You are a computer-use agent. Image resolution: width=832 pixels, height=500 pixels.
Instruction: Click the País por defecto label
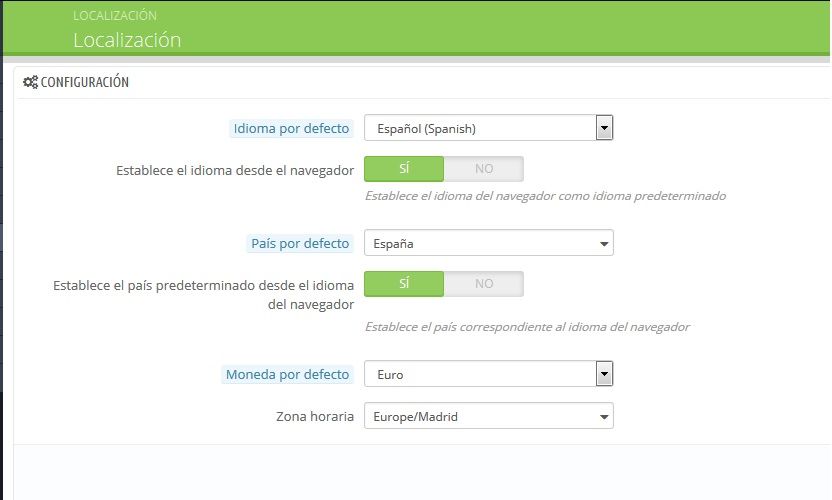point(300,244)
